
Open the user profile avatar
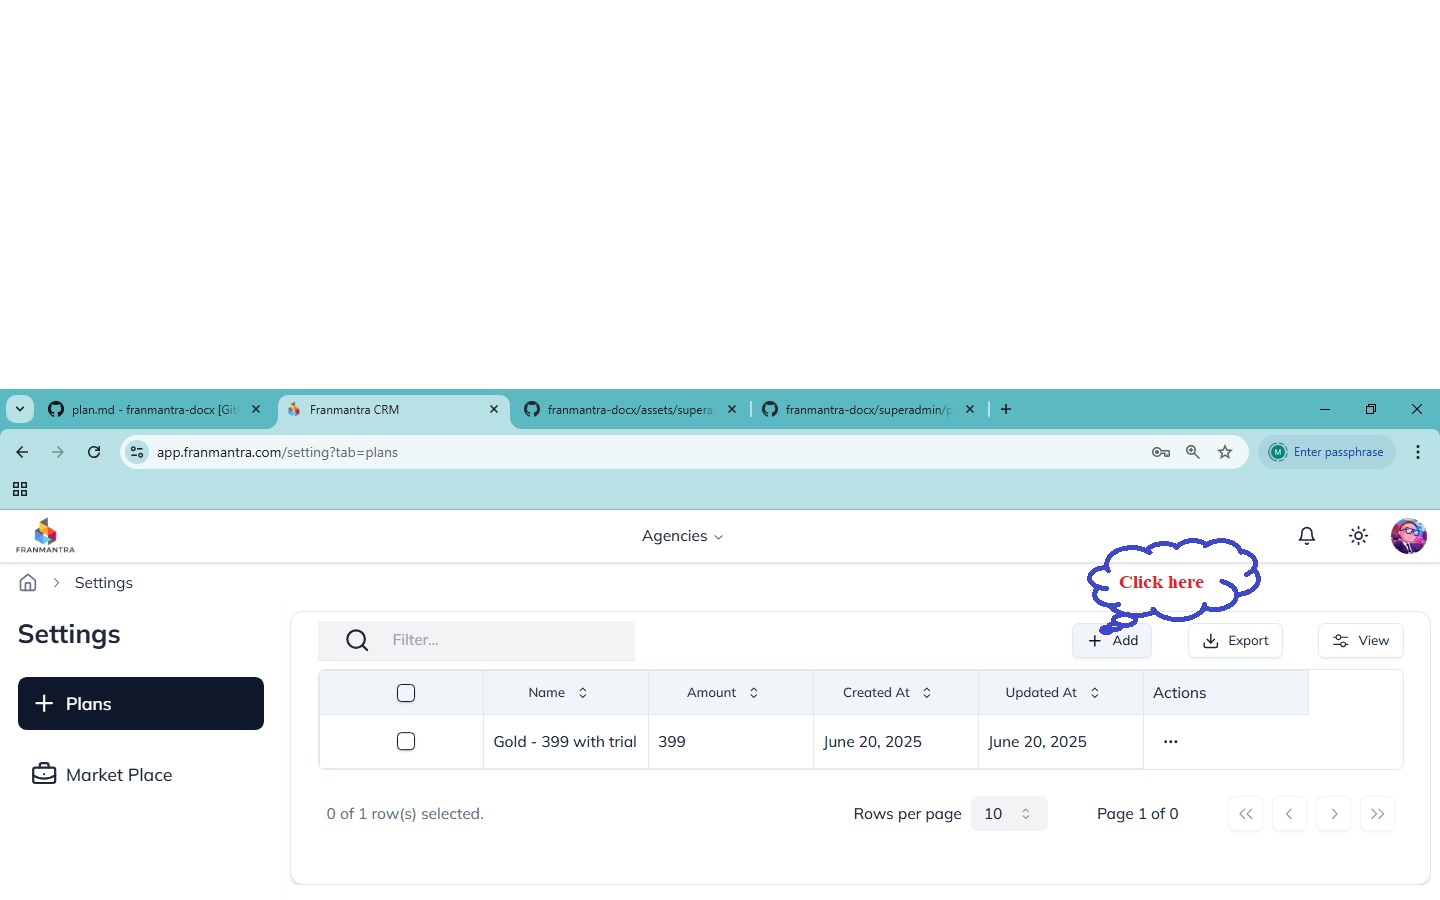click(1408, 536)
